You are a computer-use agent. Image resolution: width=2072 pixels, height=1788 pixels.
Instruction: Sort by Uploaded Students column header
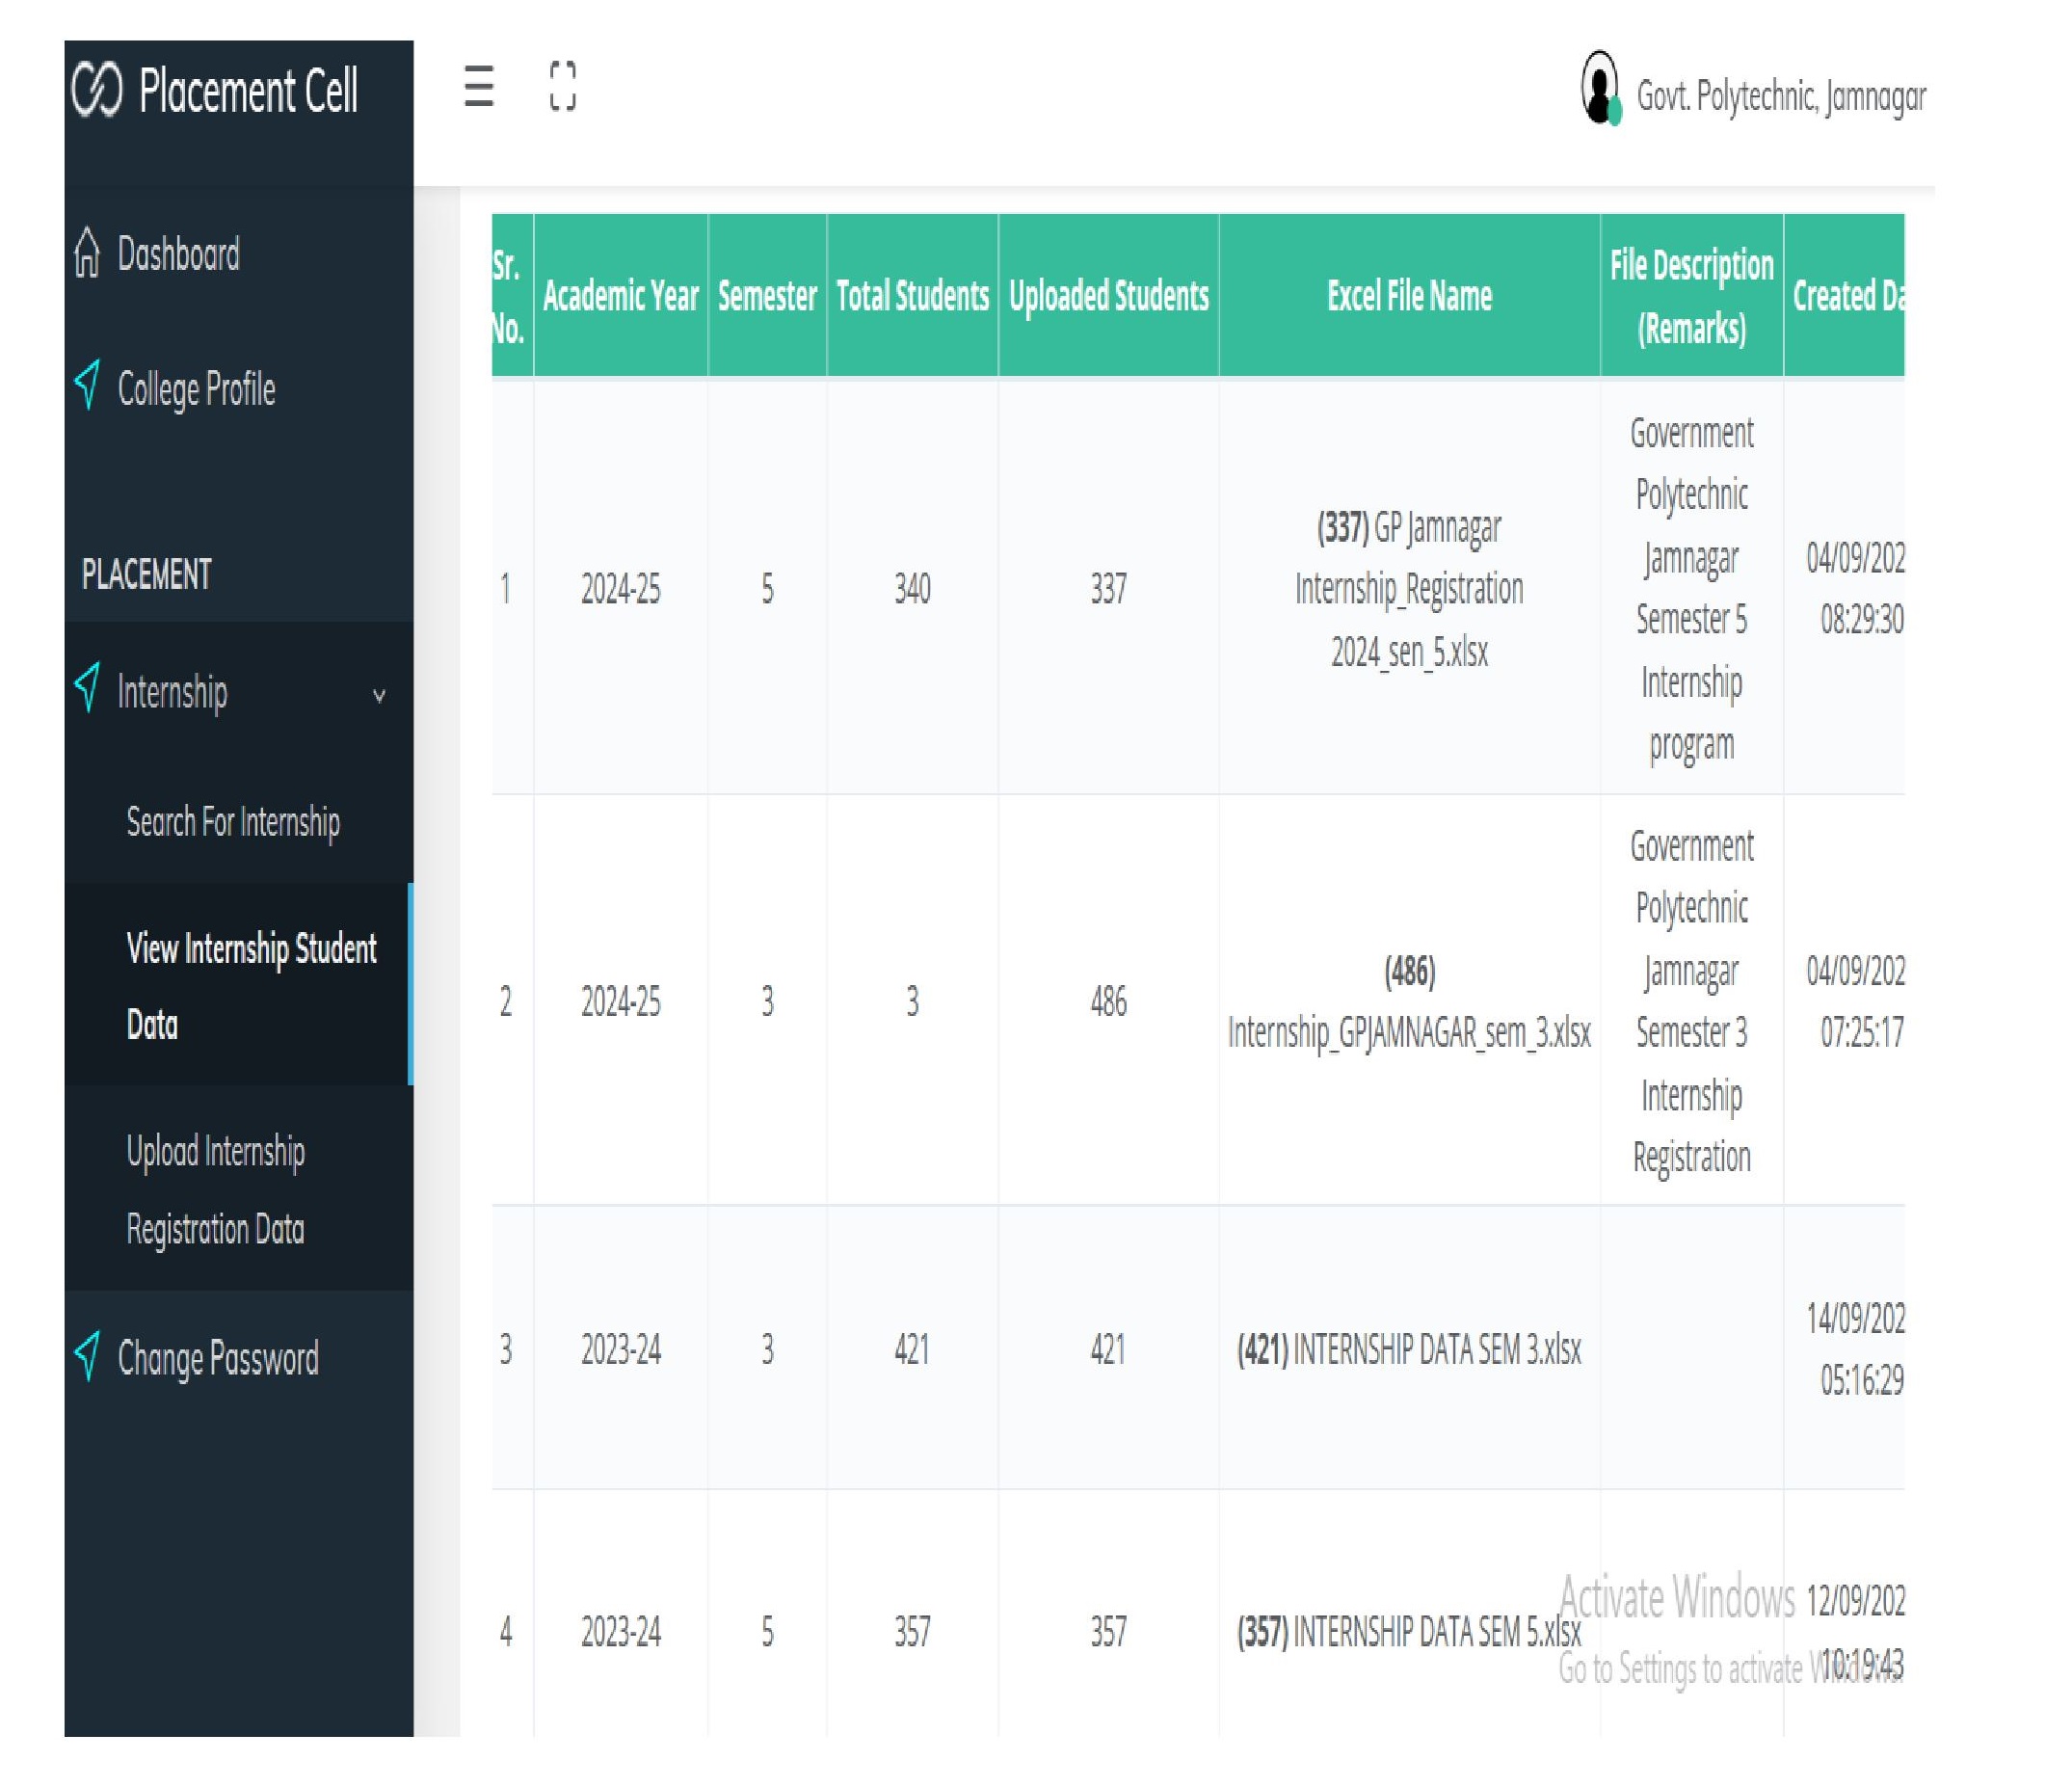click(1108, 296)
